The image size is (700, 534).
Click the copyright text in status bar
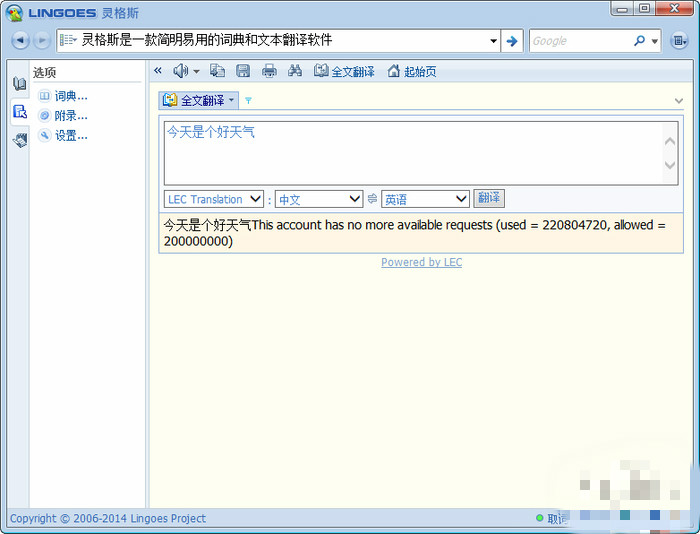[108, 518]
